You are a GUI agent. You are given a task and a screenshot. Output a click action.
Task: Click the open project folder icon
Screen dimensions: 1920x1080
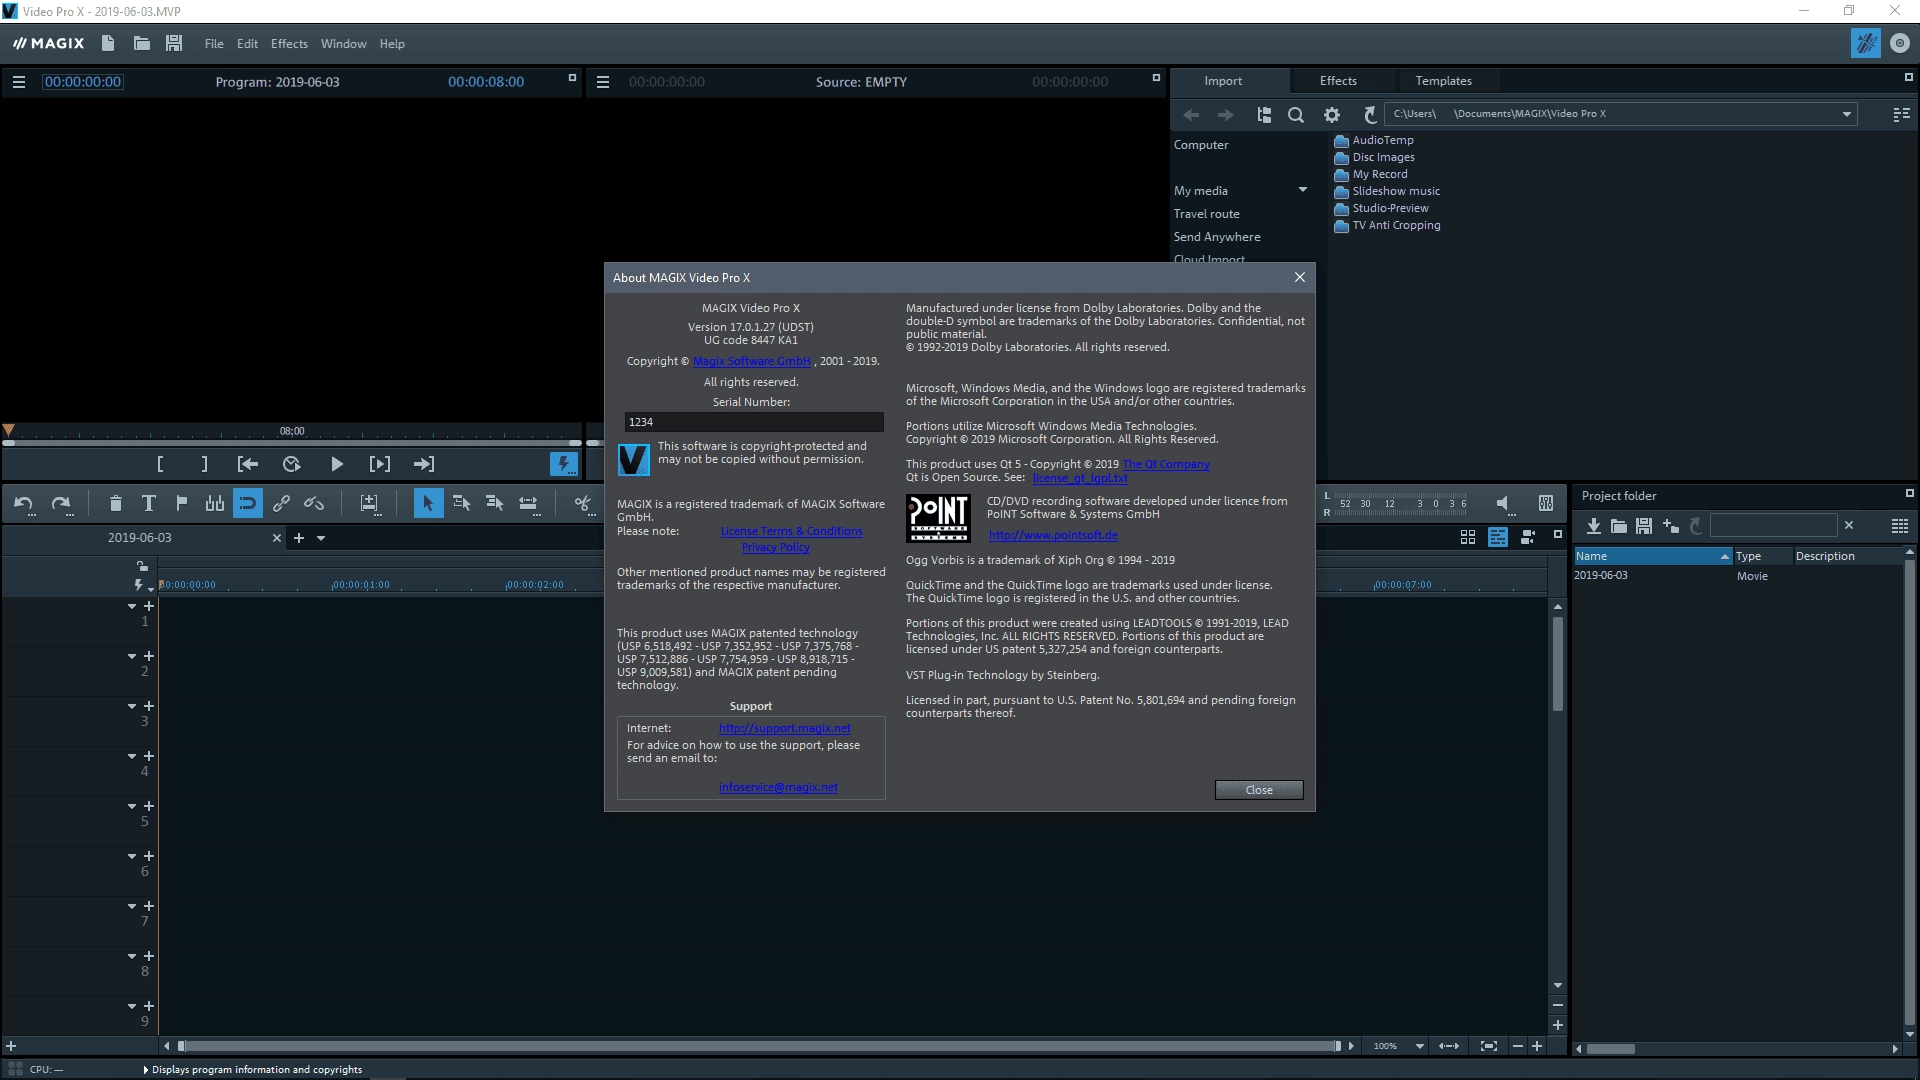142,43
